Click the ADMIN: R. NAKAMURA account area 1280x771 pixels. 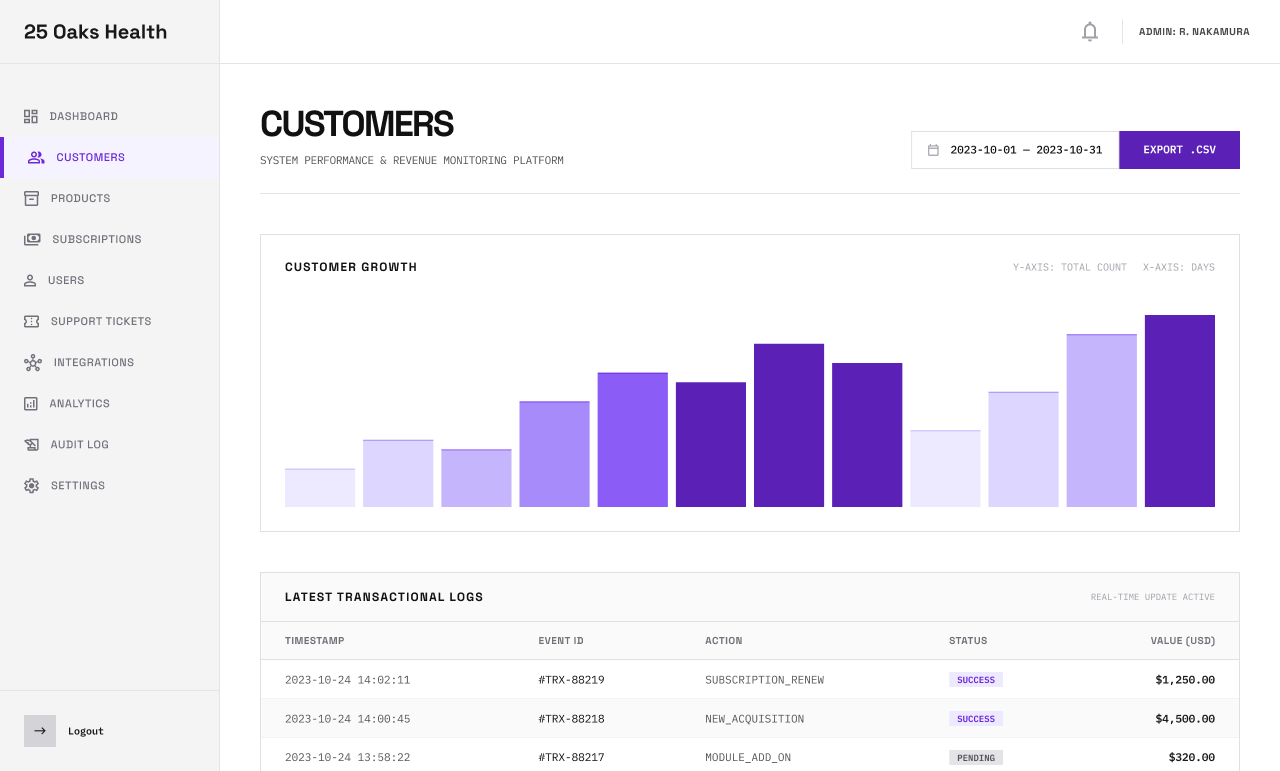click(1194, 31)
